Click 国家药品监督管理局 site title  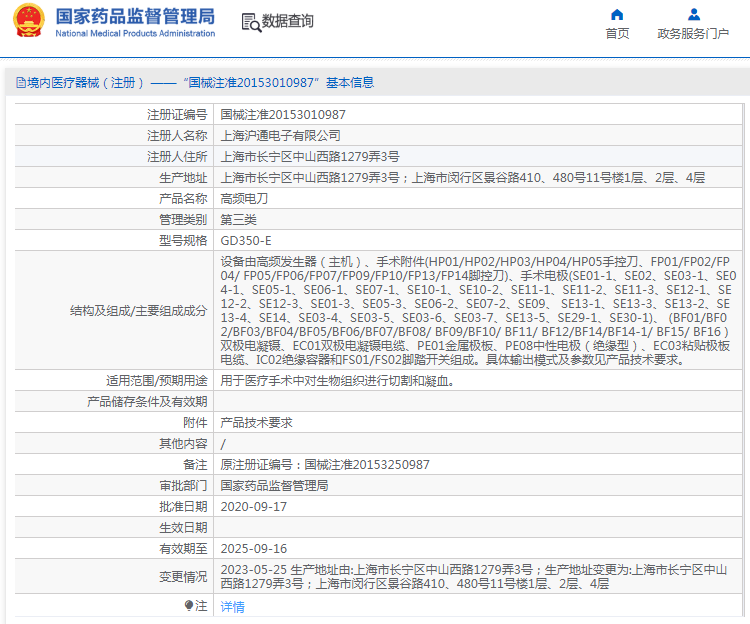click(135, 16)
